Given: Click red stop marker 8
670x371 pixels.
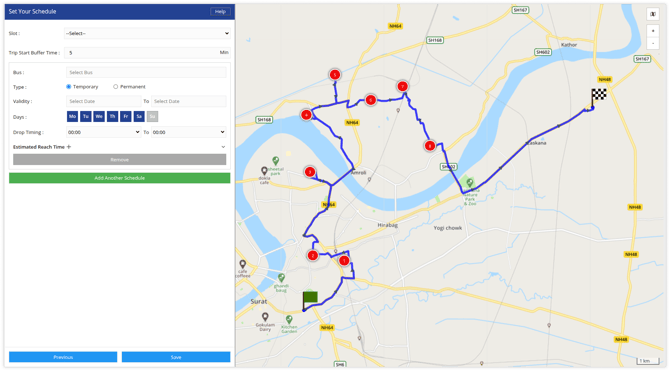Looking at the screenshot, I should tap(430, 146).
